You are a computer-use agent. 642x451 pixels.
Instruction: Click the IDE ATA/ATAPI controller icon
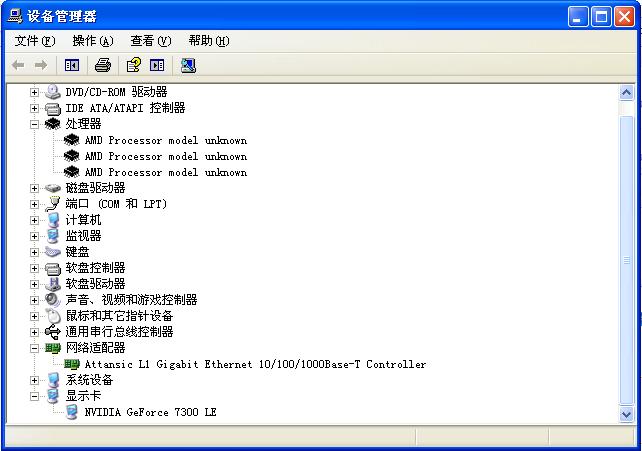[x=52, y=108]
